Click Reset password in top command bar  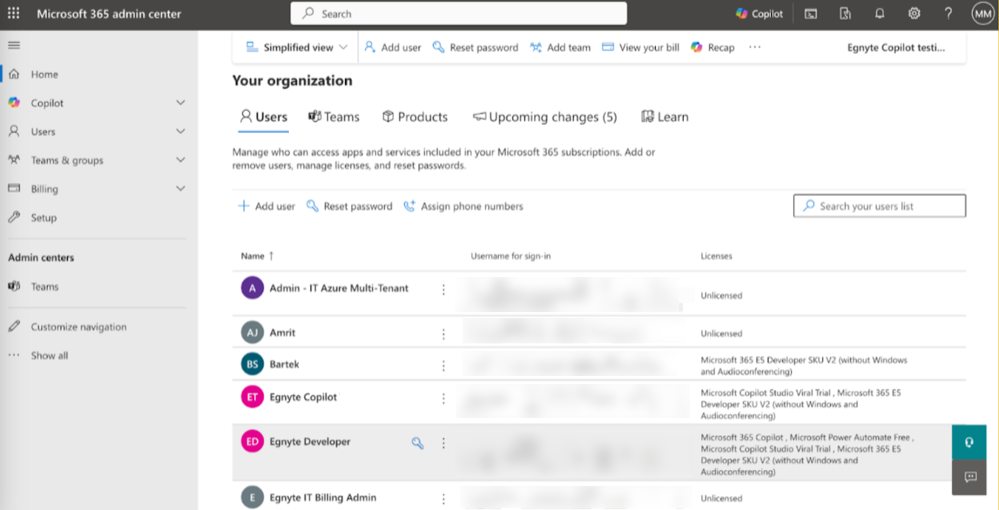click(x=475, y=47)
